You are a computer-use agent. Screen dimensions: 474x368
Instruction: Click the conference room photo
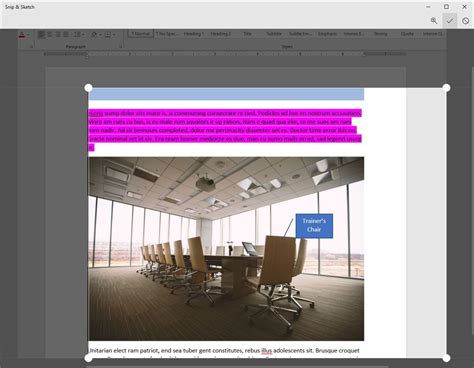(226, 249)
